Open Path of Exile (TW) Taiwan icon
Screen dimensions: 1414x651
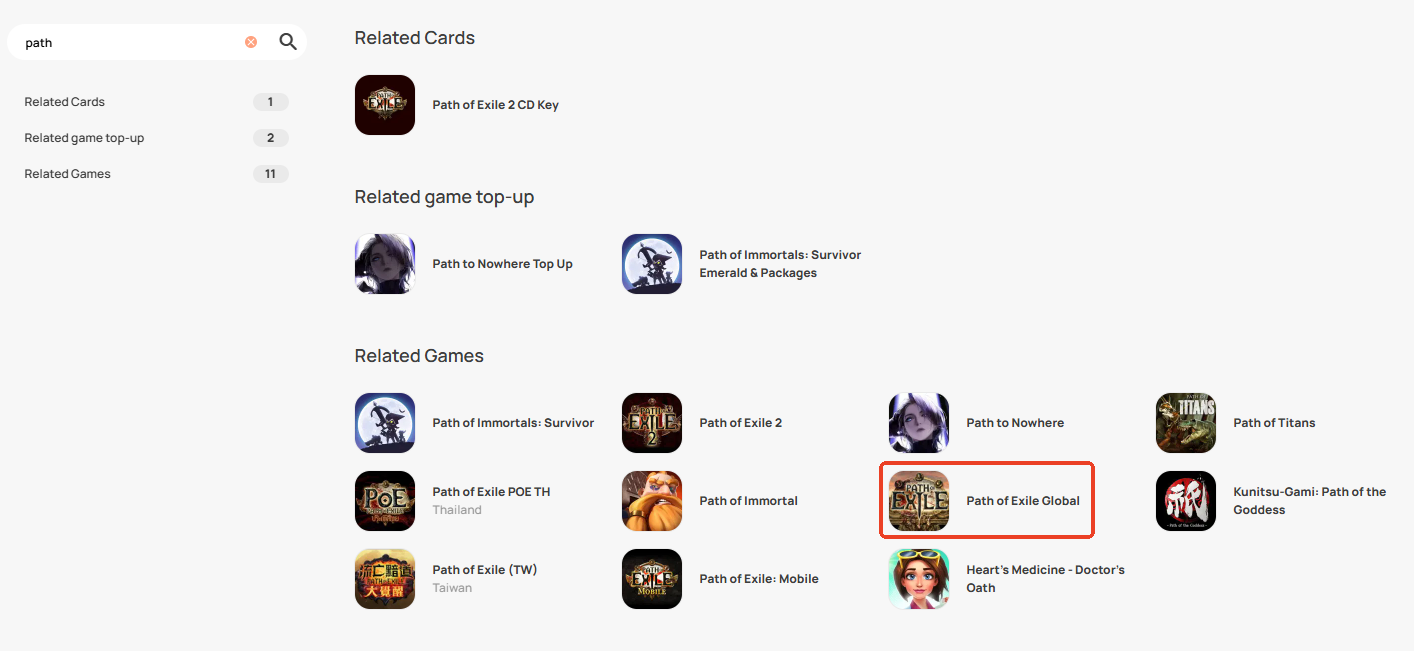coord(385,579)
